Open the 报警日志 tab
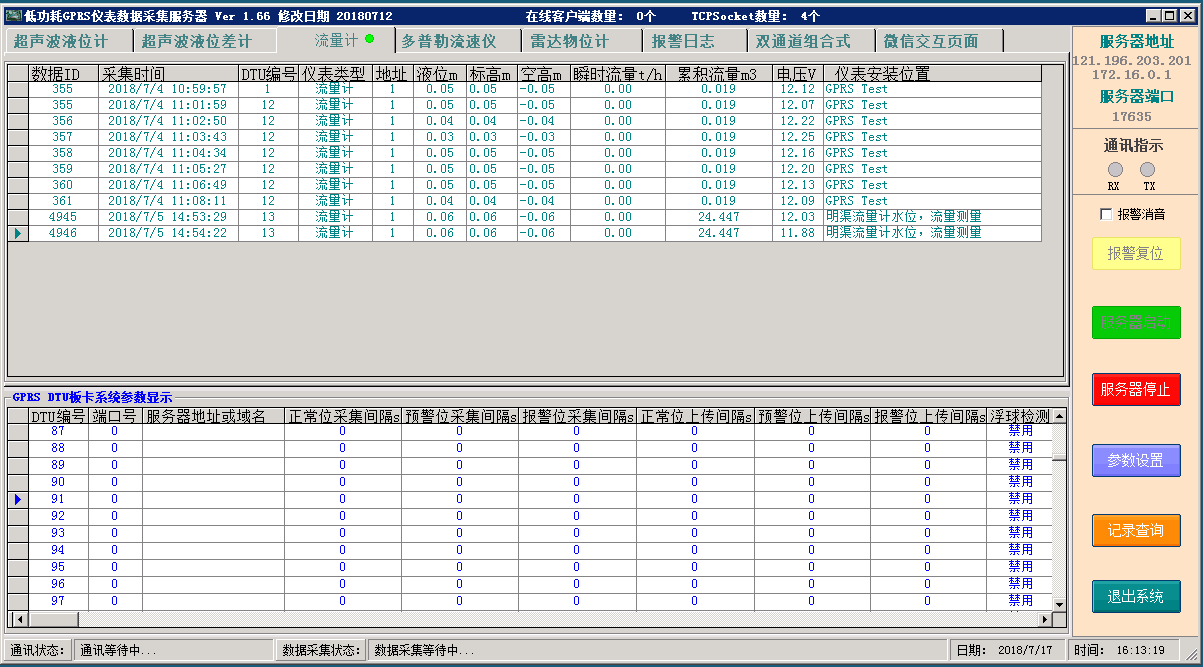Image resolution: width=1203 pixels, height=667 pixels. [683, 41]
